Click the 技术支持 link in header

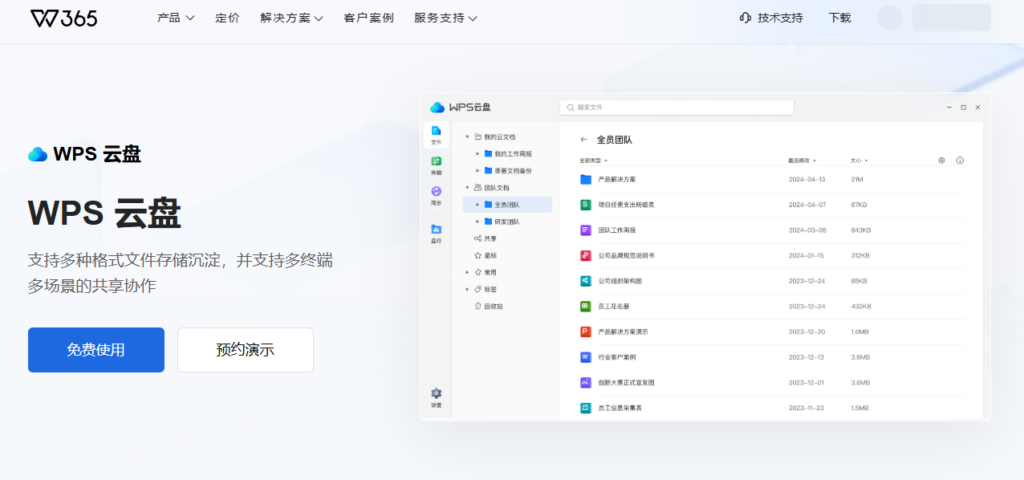pyautogui.click(x=780, y=18)
